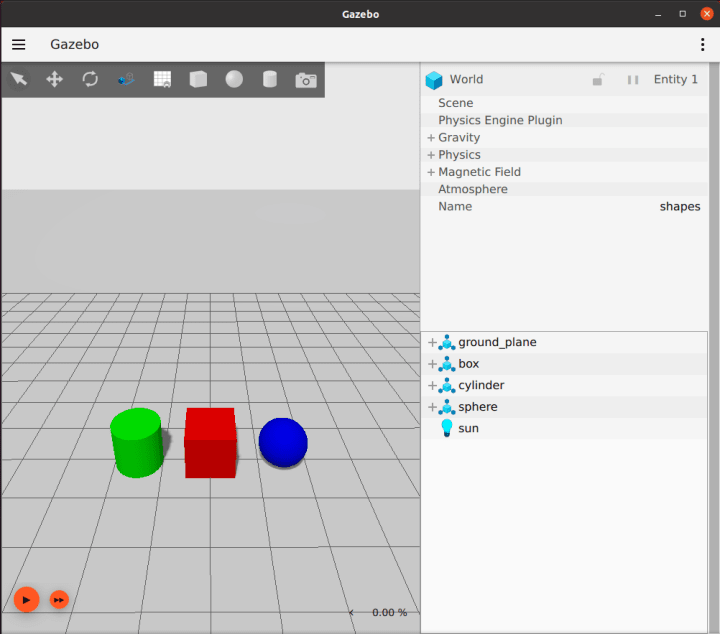
Task: Expand world stats via the small arrow
Action: (x=351, y=612)
